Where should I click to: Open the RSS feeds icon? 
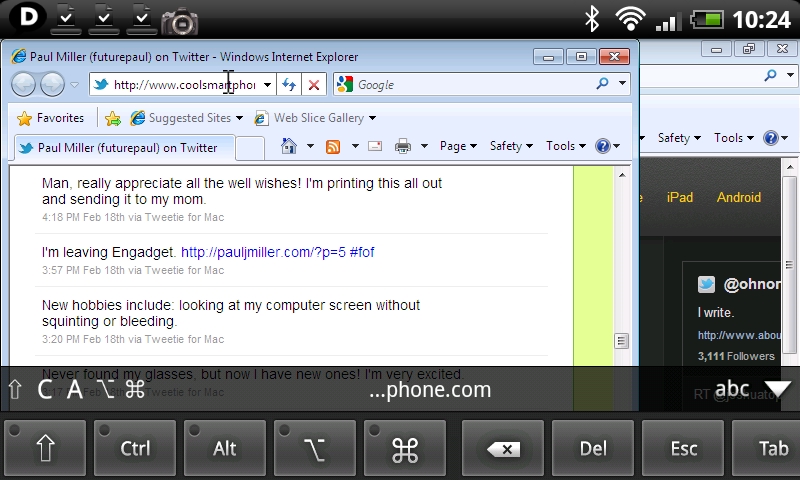click(333, 147)
